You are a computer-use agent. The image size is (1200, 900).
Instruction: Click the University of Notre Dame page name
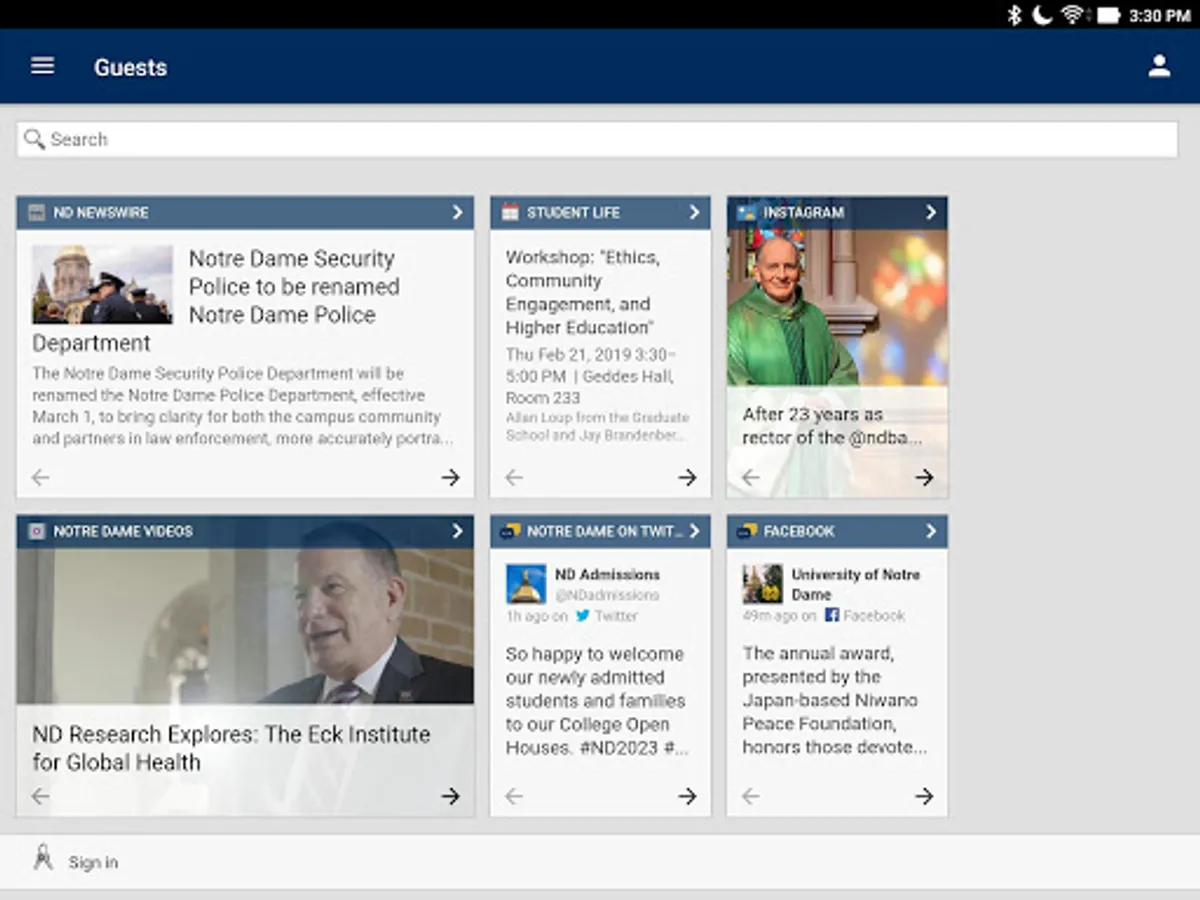click(856, 584)
